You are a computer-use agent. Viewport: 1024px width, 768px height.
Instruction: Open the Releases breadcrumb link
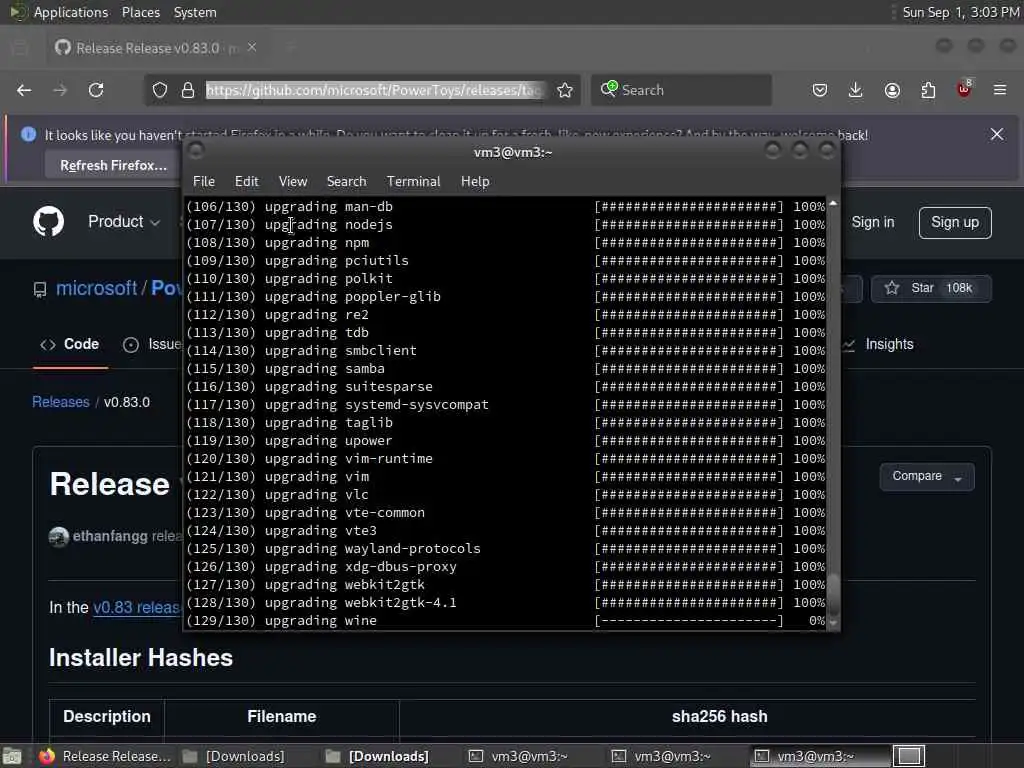pos(61,402)
